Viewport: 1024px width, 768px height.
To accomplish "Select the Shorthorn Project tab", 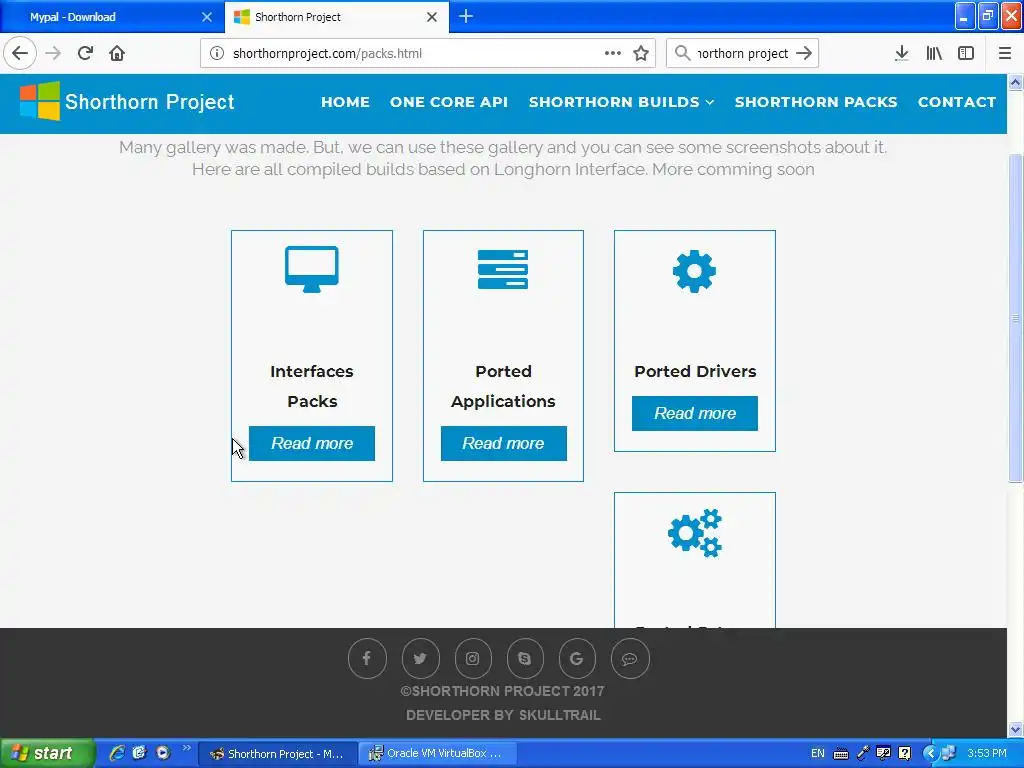I will coord(337,17).
